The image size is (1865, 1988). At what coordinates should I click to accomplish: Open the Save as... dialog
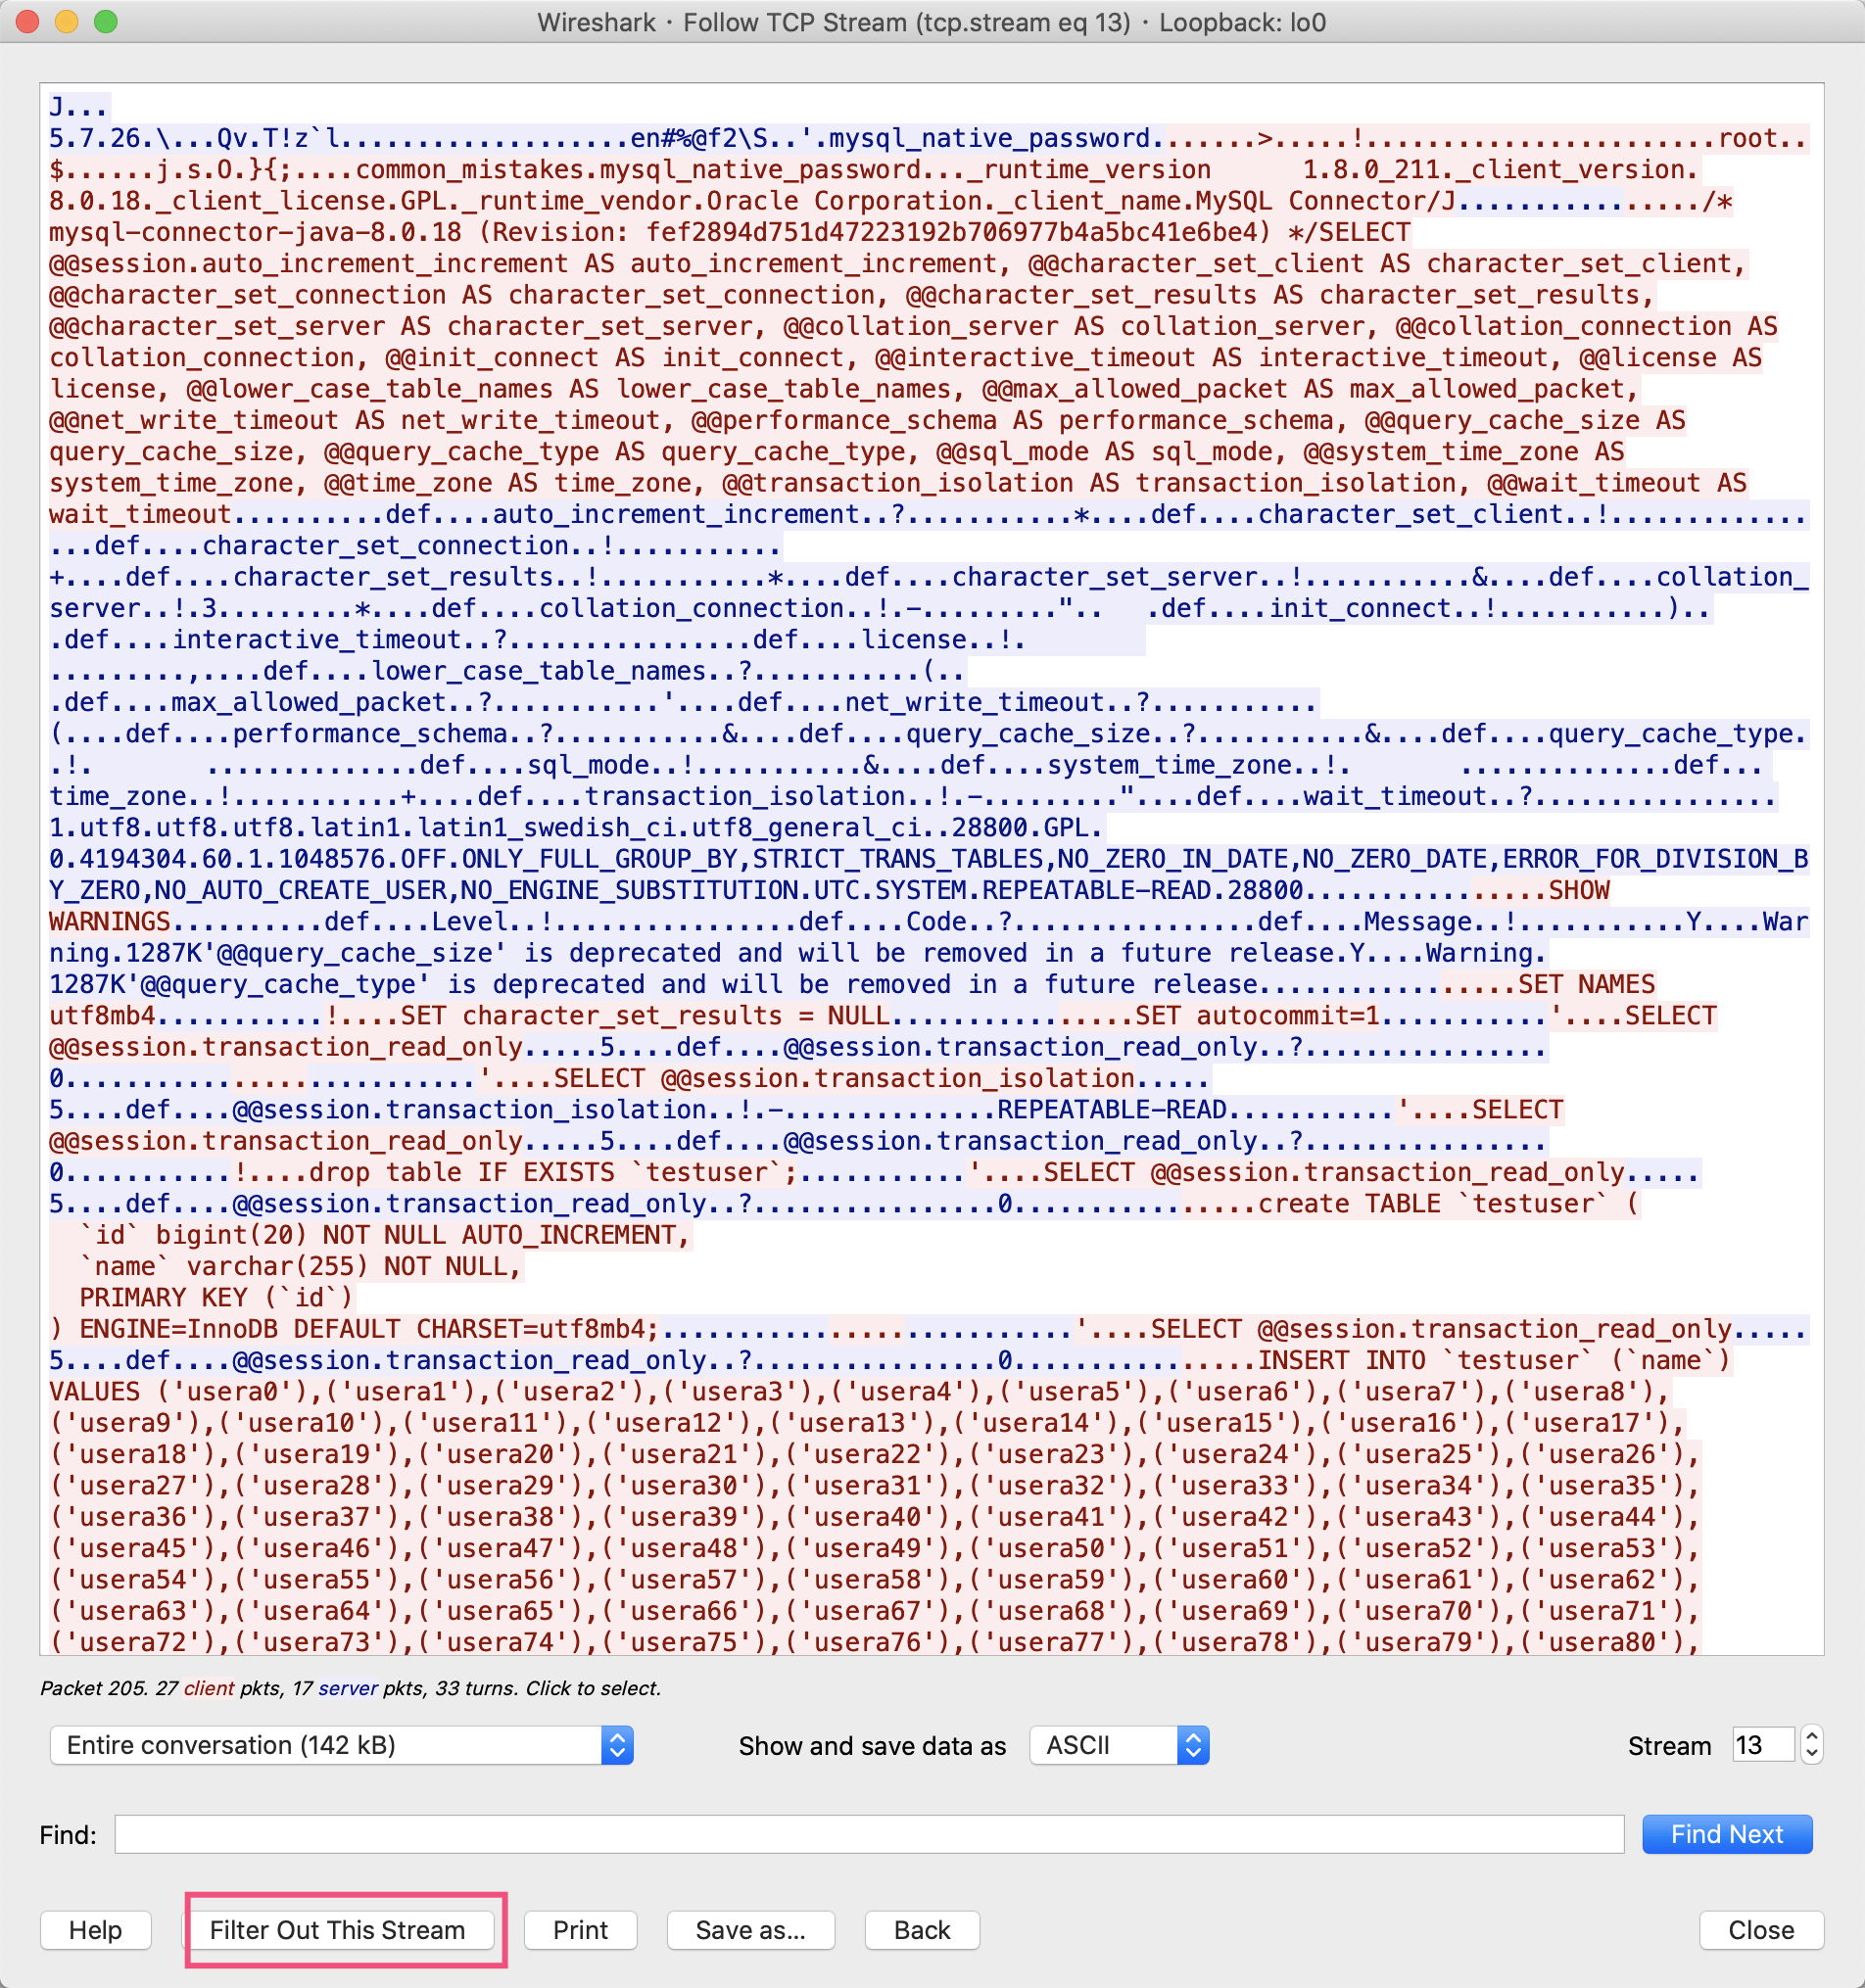tap(750, 1930)
